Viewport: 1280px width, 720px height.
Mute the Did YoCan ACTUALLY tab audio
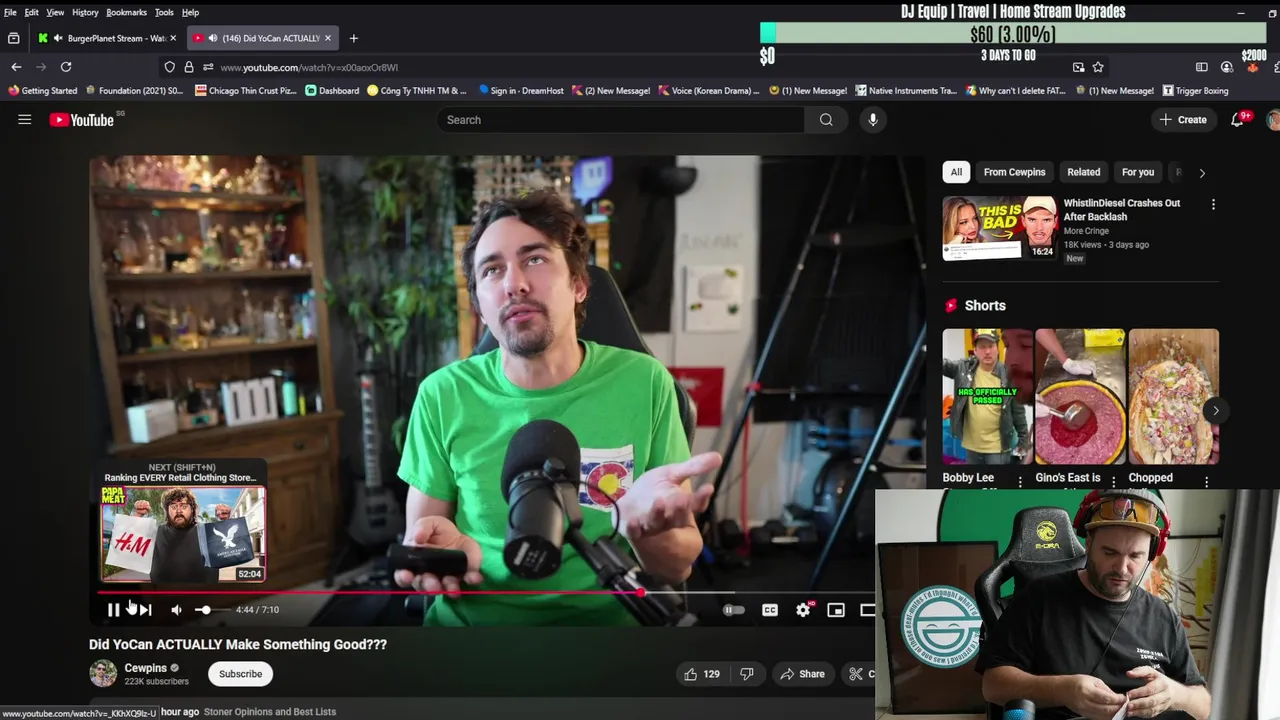[212, 38]
